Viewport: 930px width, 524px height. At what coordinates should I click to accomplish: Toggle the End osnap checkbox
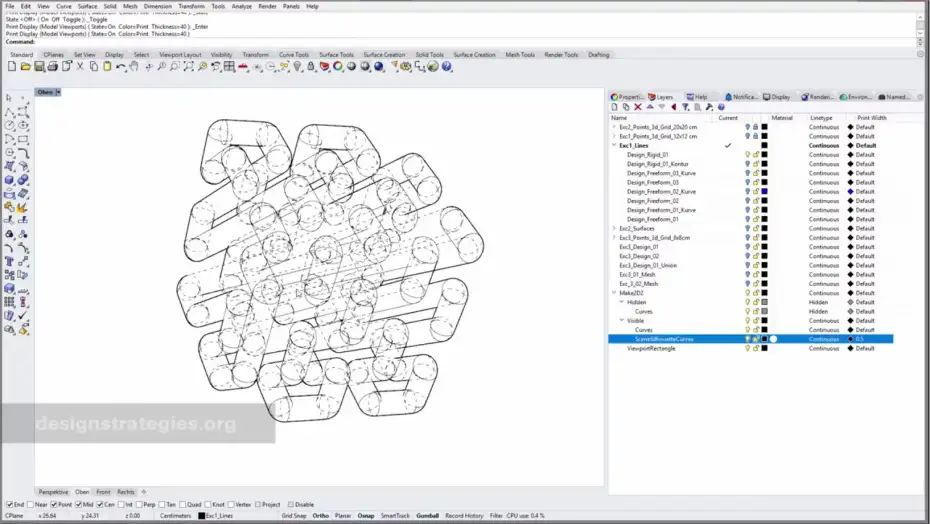point(9,504)
